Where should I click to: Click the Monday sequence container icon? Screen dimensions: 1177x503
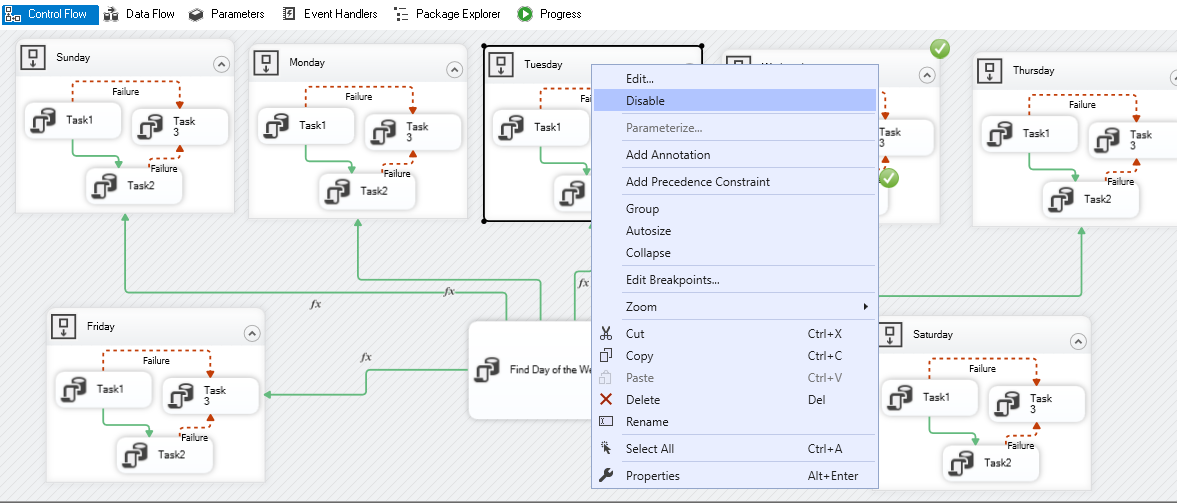pos(267,62)
